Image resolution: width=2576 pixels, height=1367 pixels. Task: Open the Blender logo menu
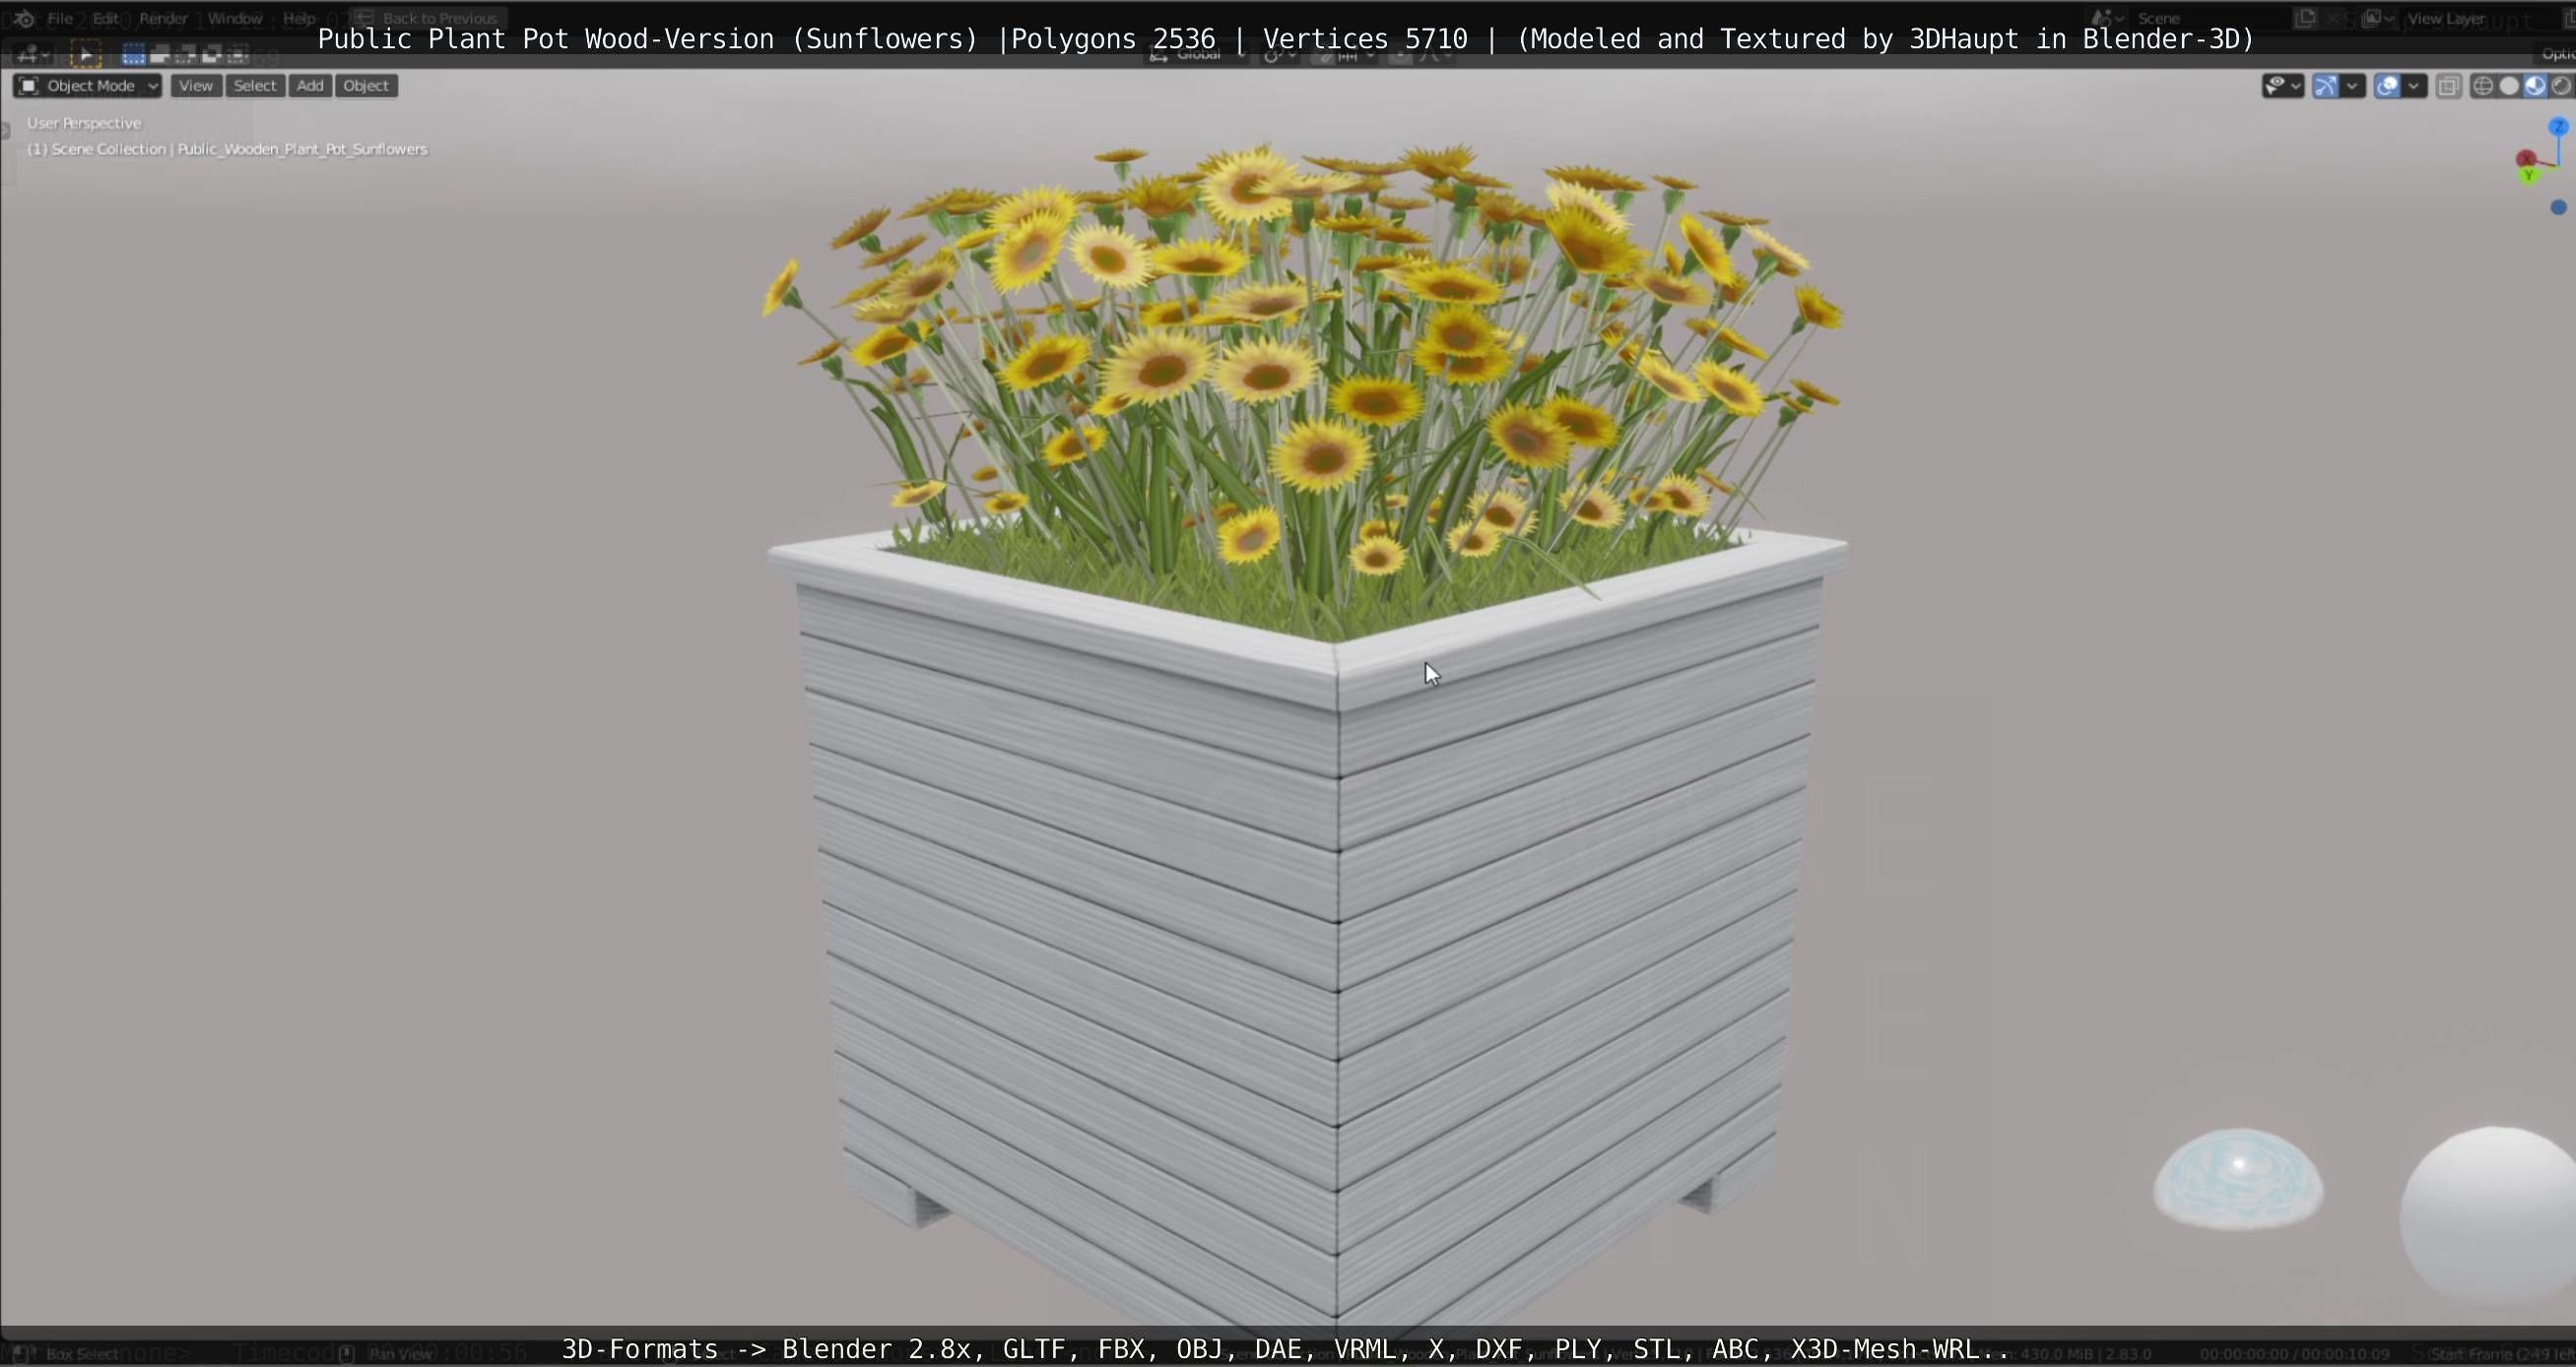click(23, 18)
